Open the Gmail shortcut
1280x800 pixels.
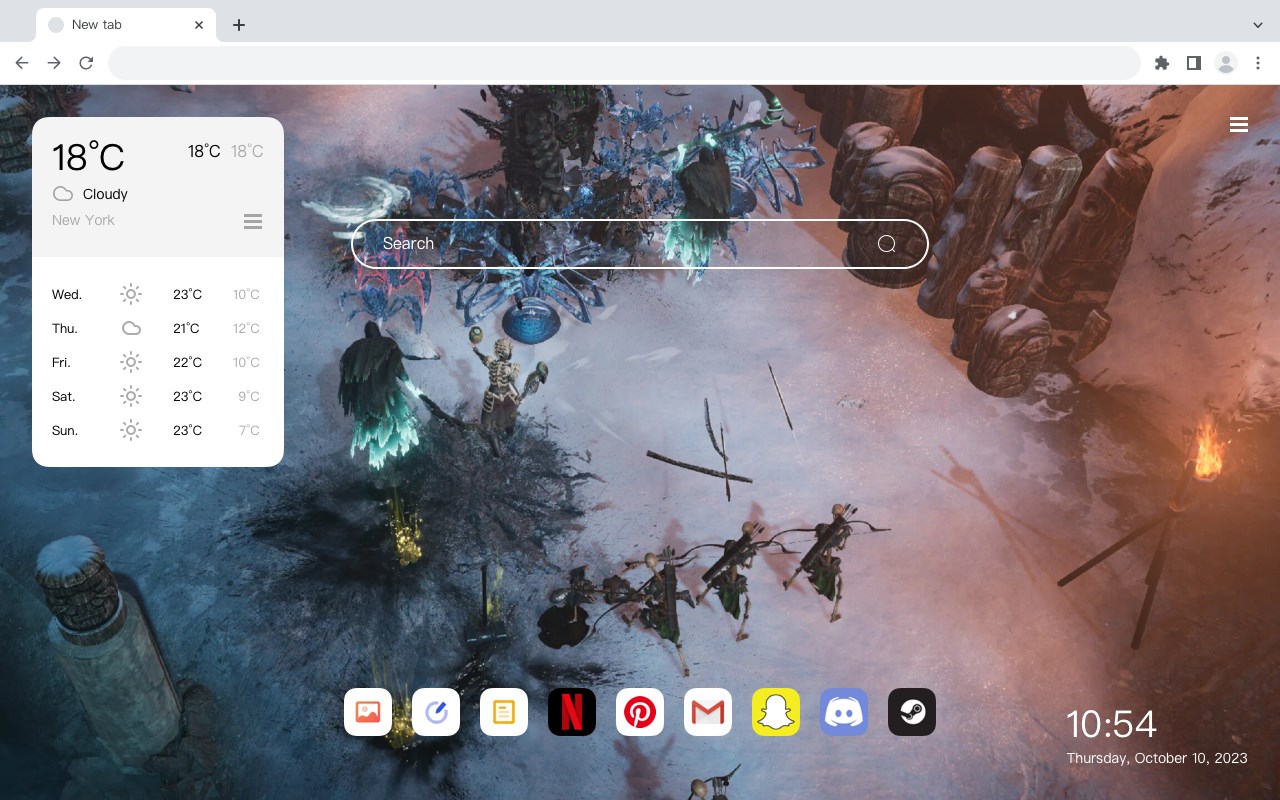pyautogui.click(x=708, y=712)
